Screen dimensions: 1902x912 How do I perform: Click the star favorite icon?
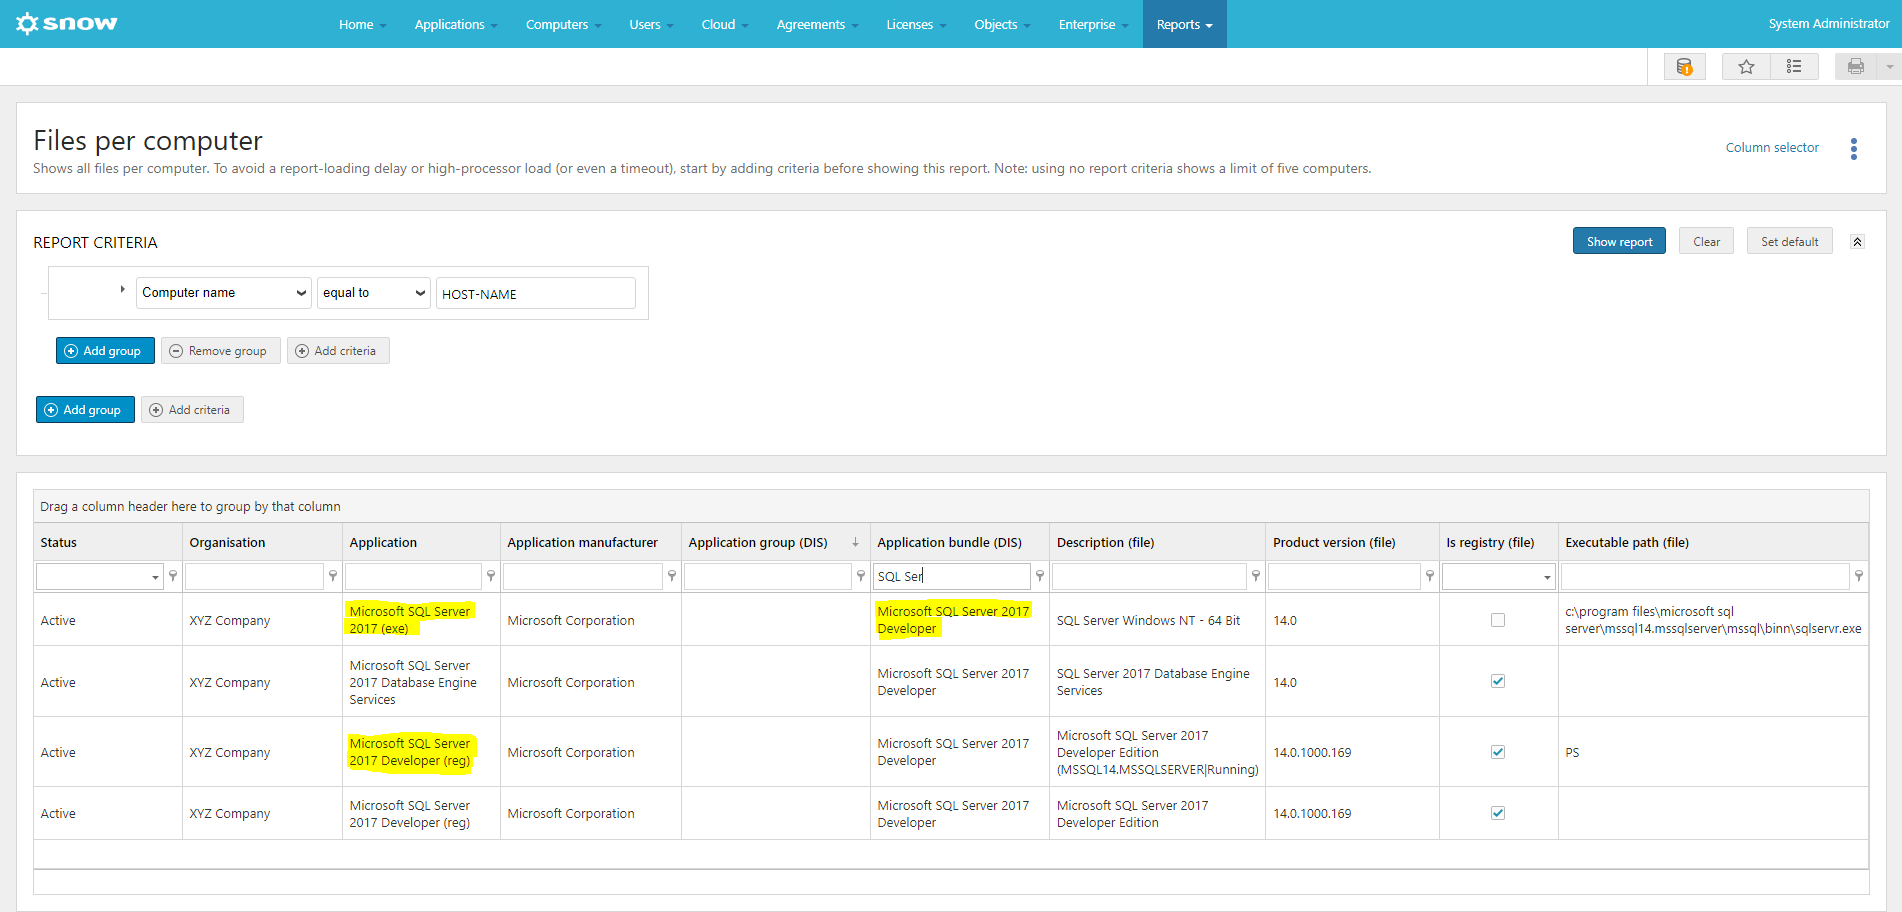point(1746,67)
